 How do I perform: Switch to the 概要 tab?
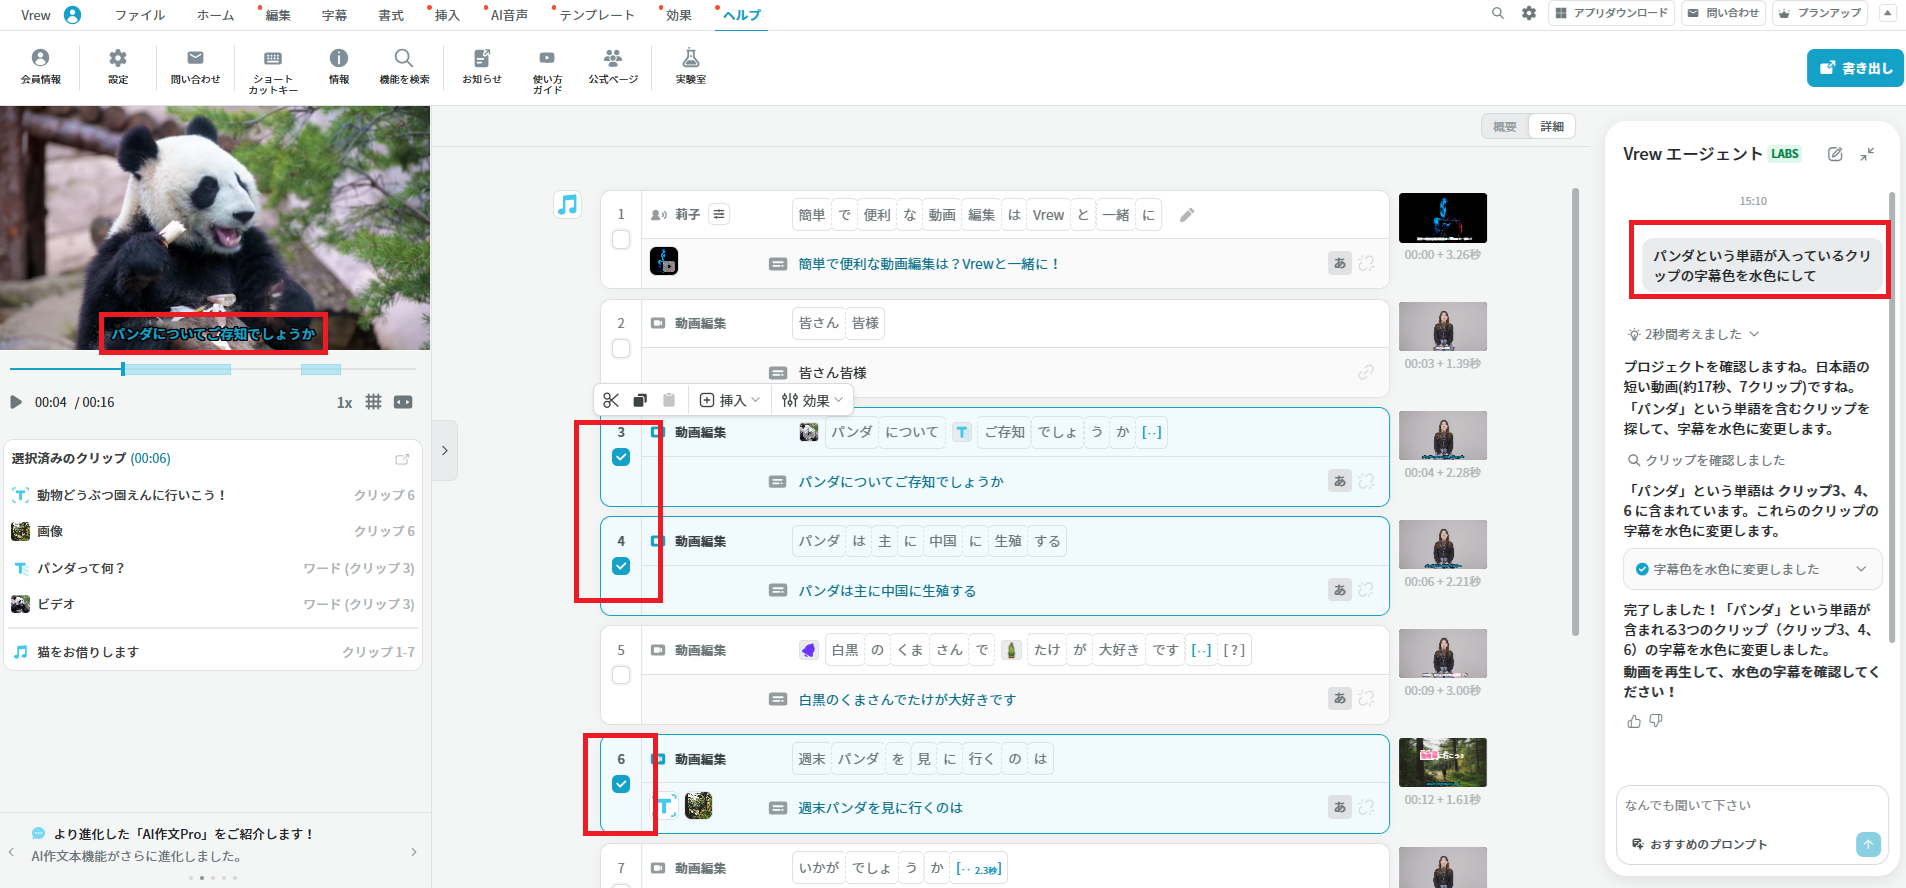(x=1505, y=127)
